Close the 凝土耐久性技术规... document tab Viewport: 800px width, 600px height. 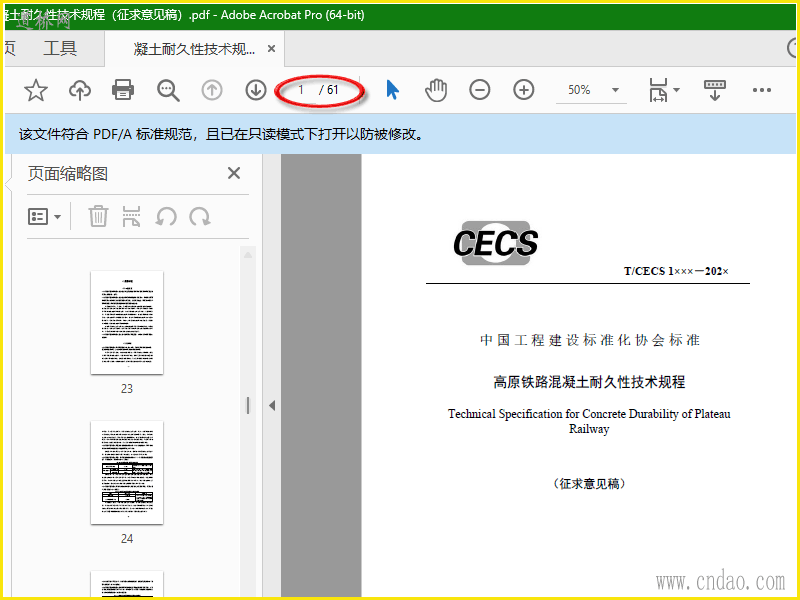pyautogui.click(x=271, y=48)
